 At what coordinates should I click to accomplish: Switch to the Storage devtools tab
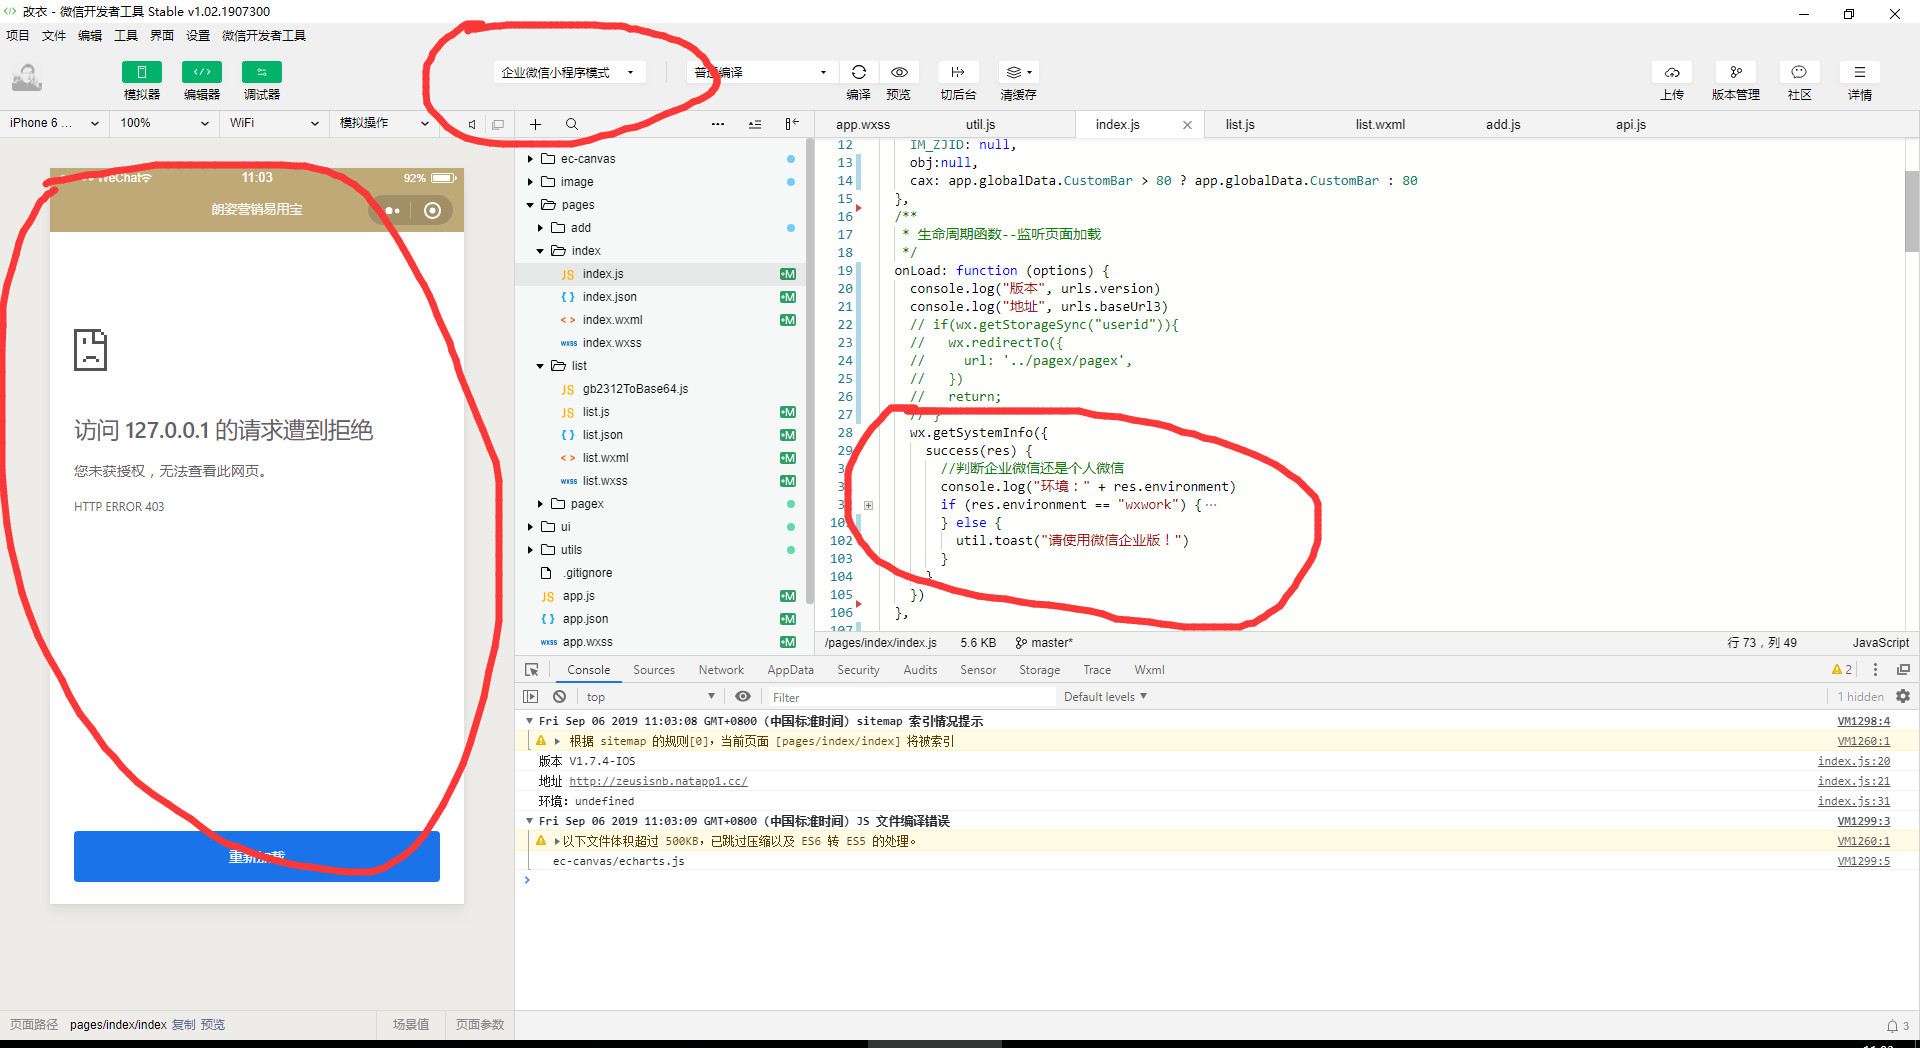tap(1039, 670)
